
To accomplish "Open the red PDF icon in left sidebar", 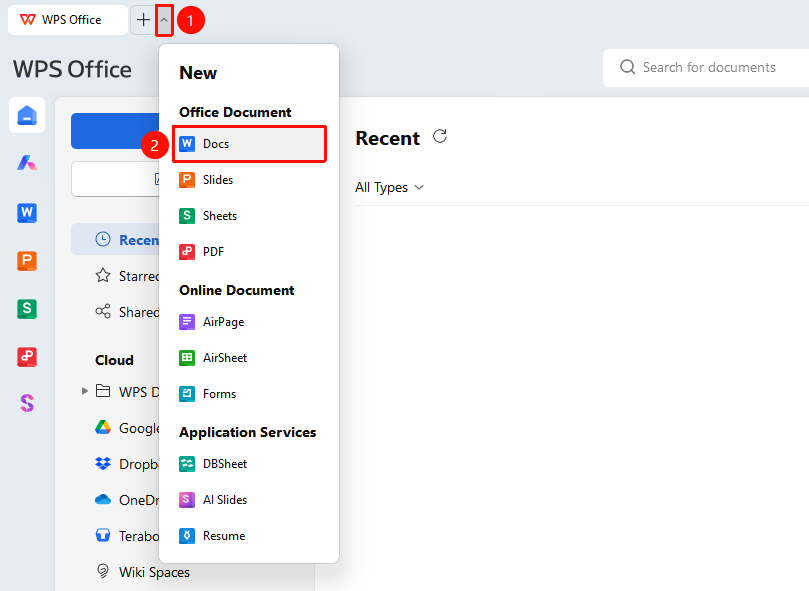I will tap(27, 357).
